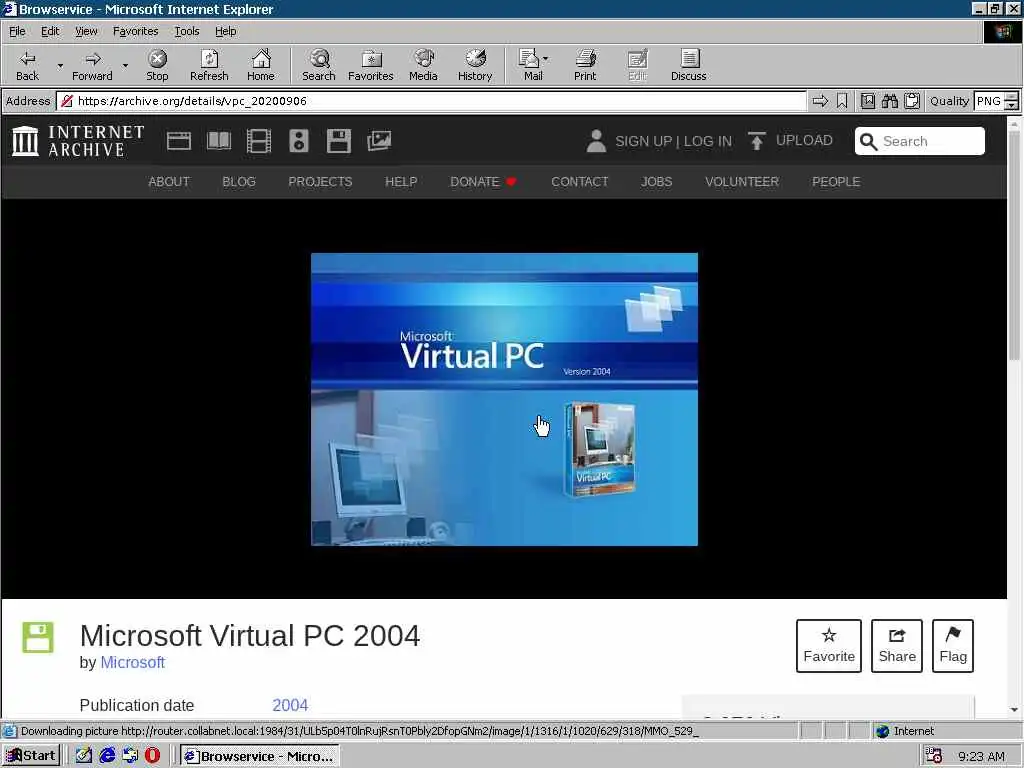Click the Share button

pos(897,646)
